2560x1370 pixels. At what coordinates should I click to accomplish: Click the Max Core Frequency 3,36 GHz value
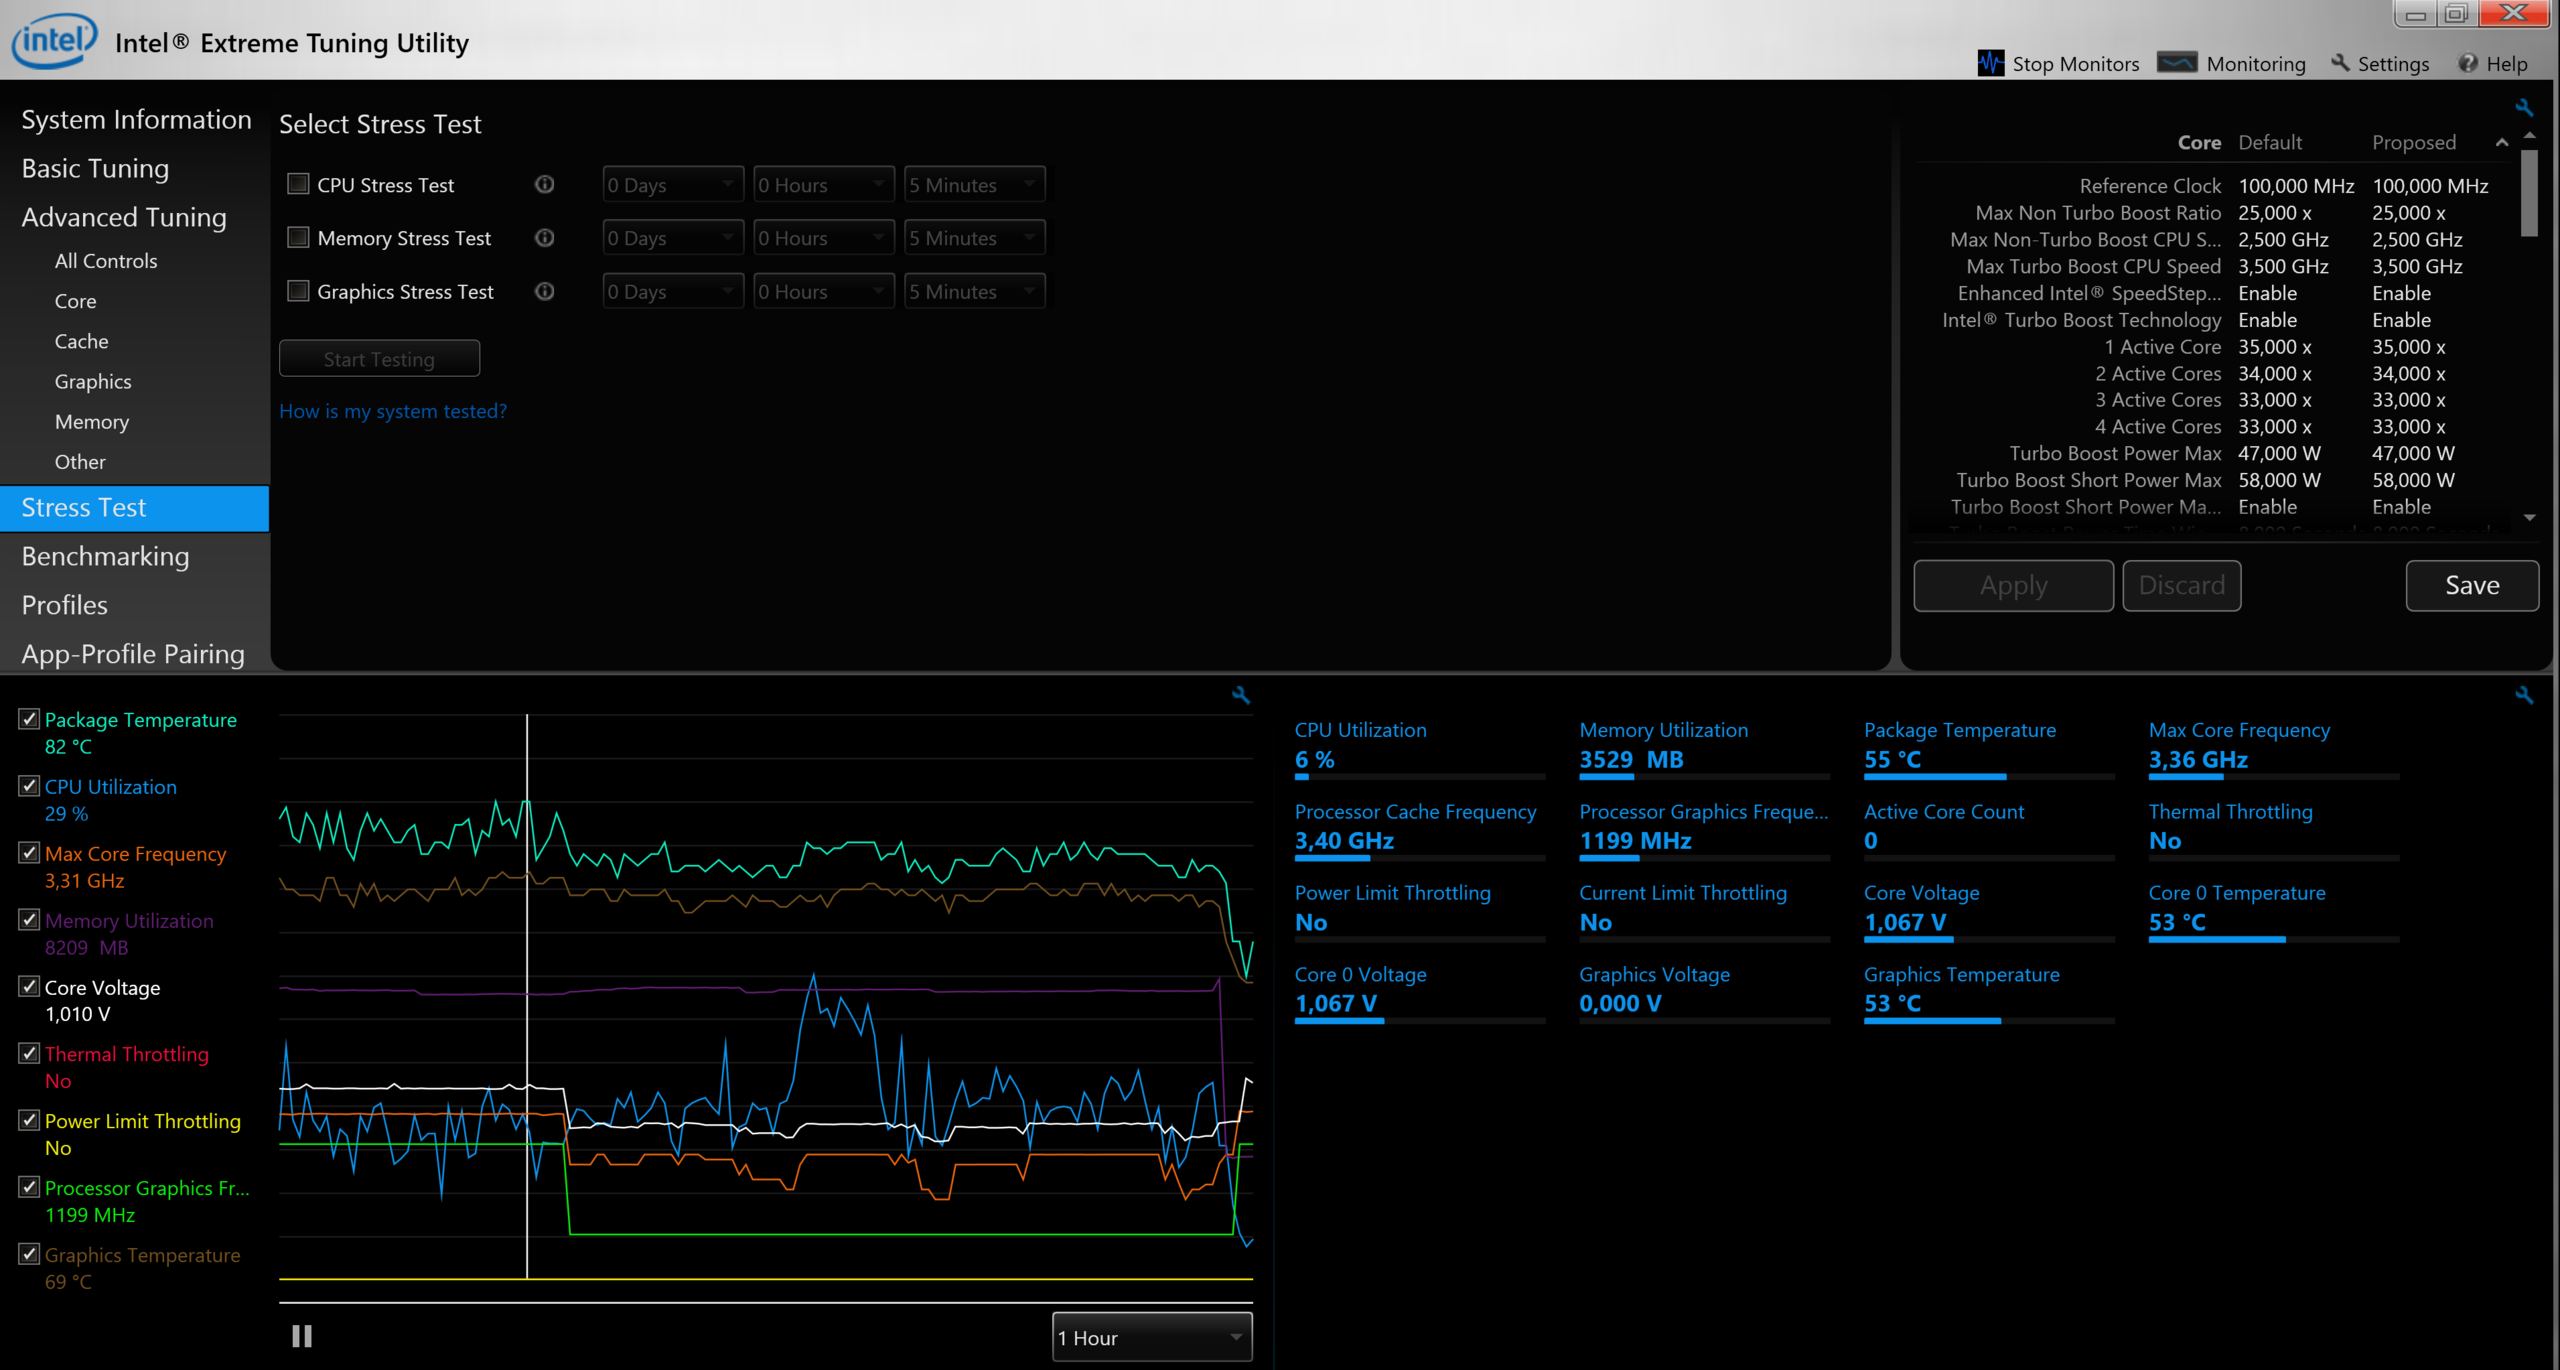[x=2198, y=760]
